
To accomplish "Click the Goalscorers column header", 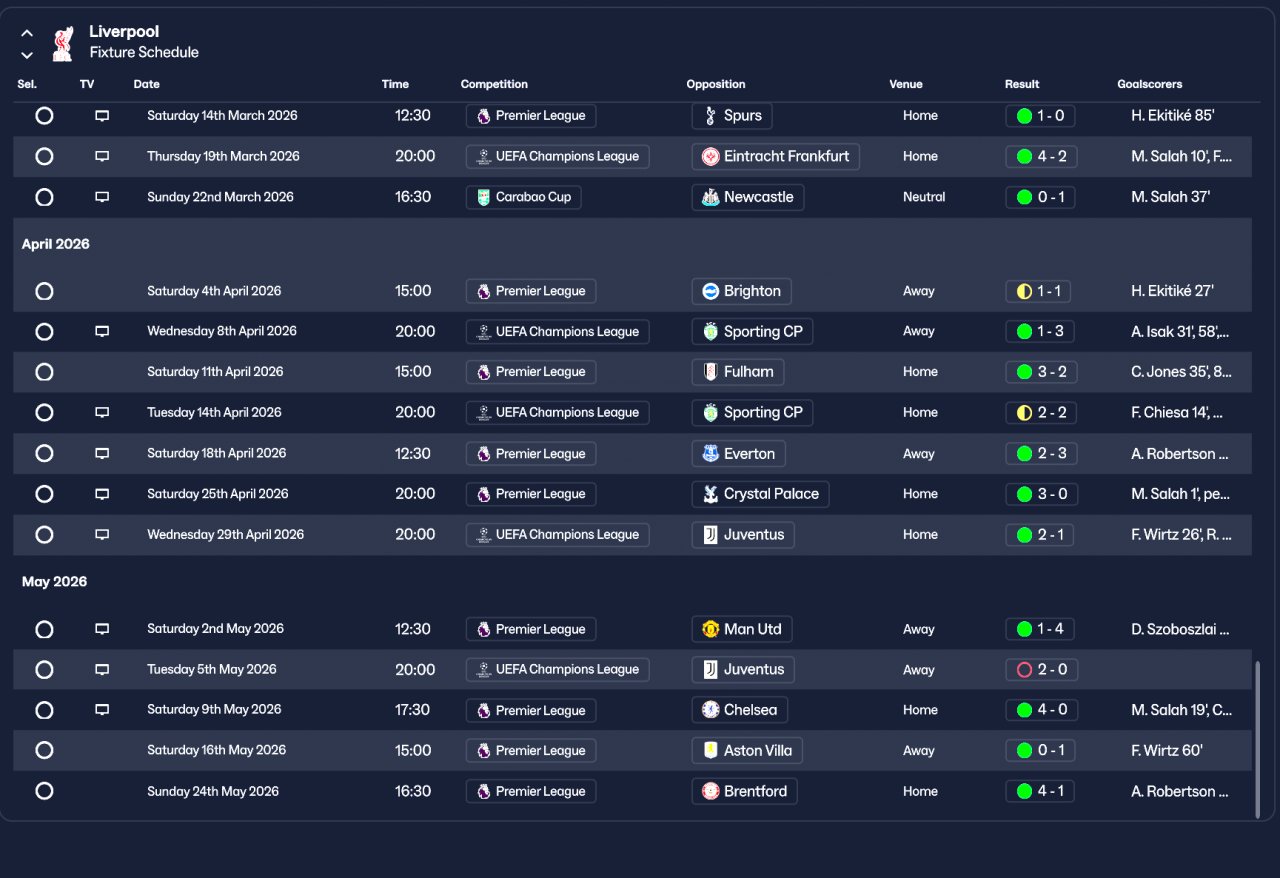I will tap(1150, 84).
